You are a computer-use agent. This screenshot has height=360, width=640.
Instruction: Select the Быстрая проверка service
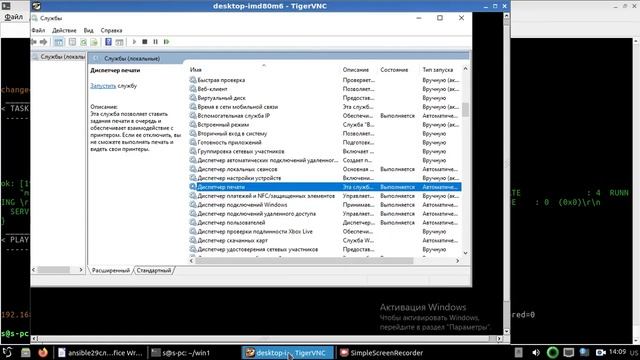[221, 80]
